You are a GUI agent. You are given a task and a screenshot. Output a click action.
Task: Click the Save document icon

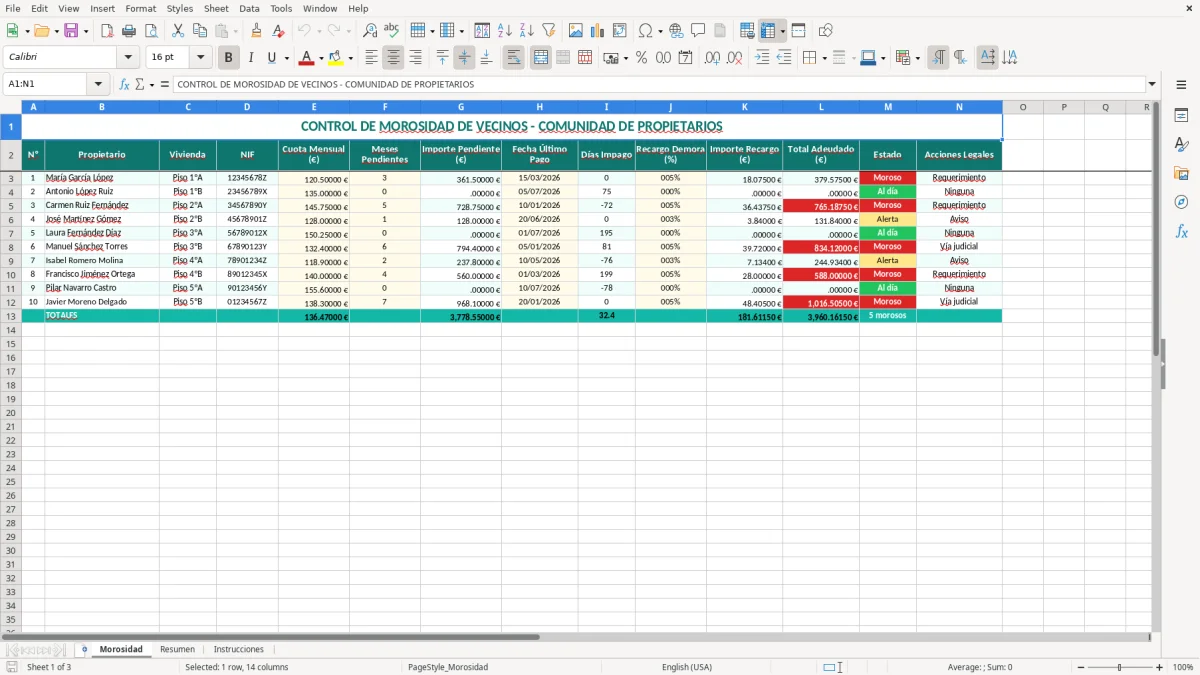[x=71, y=31]
